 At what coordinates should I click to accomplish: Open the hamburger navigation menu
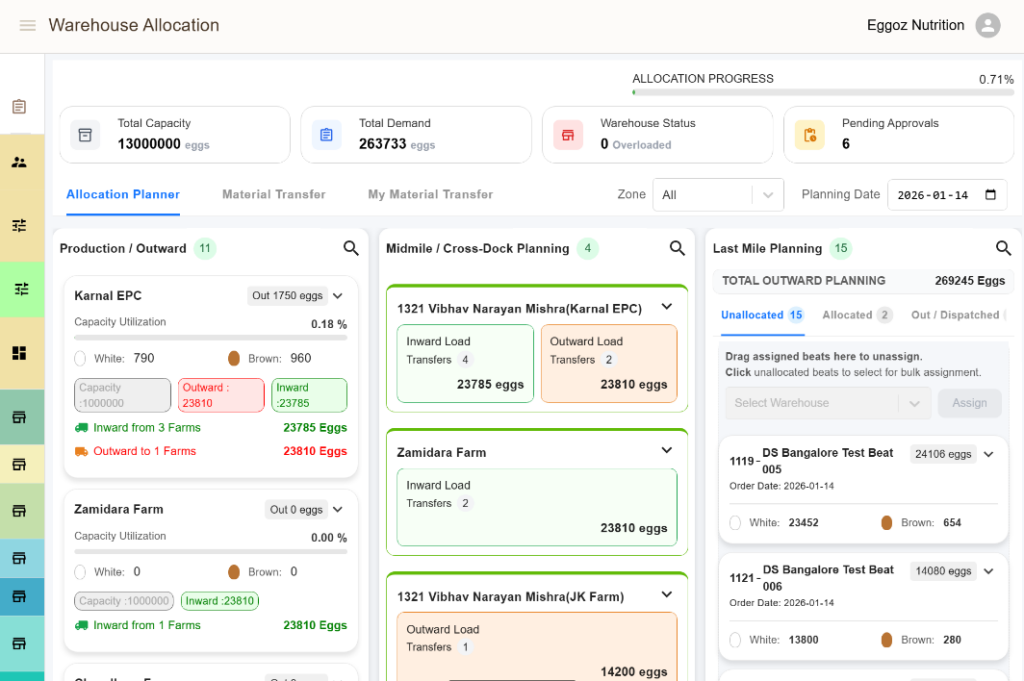click(28, 26)
